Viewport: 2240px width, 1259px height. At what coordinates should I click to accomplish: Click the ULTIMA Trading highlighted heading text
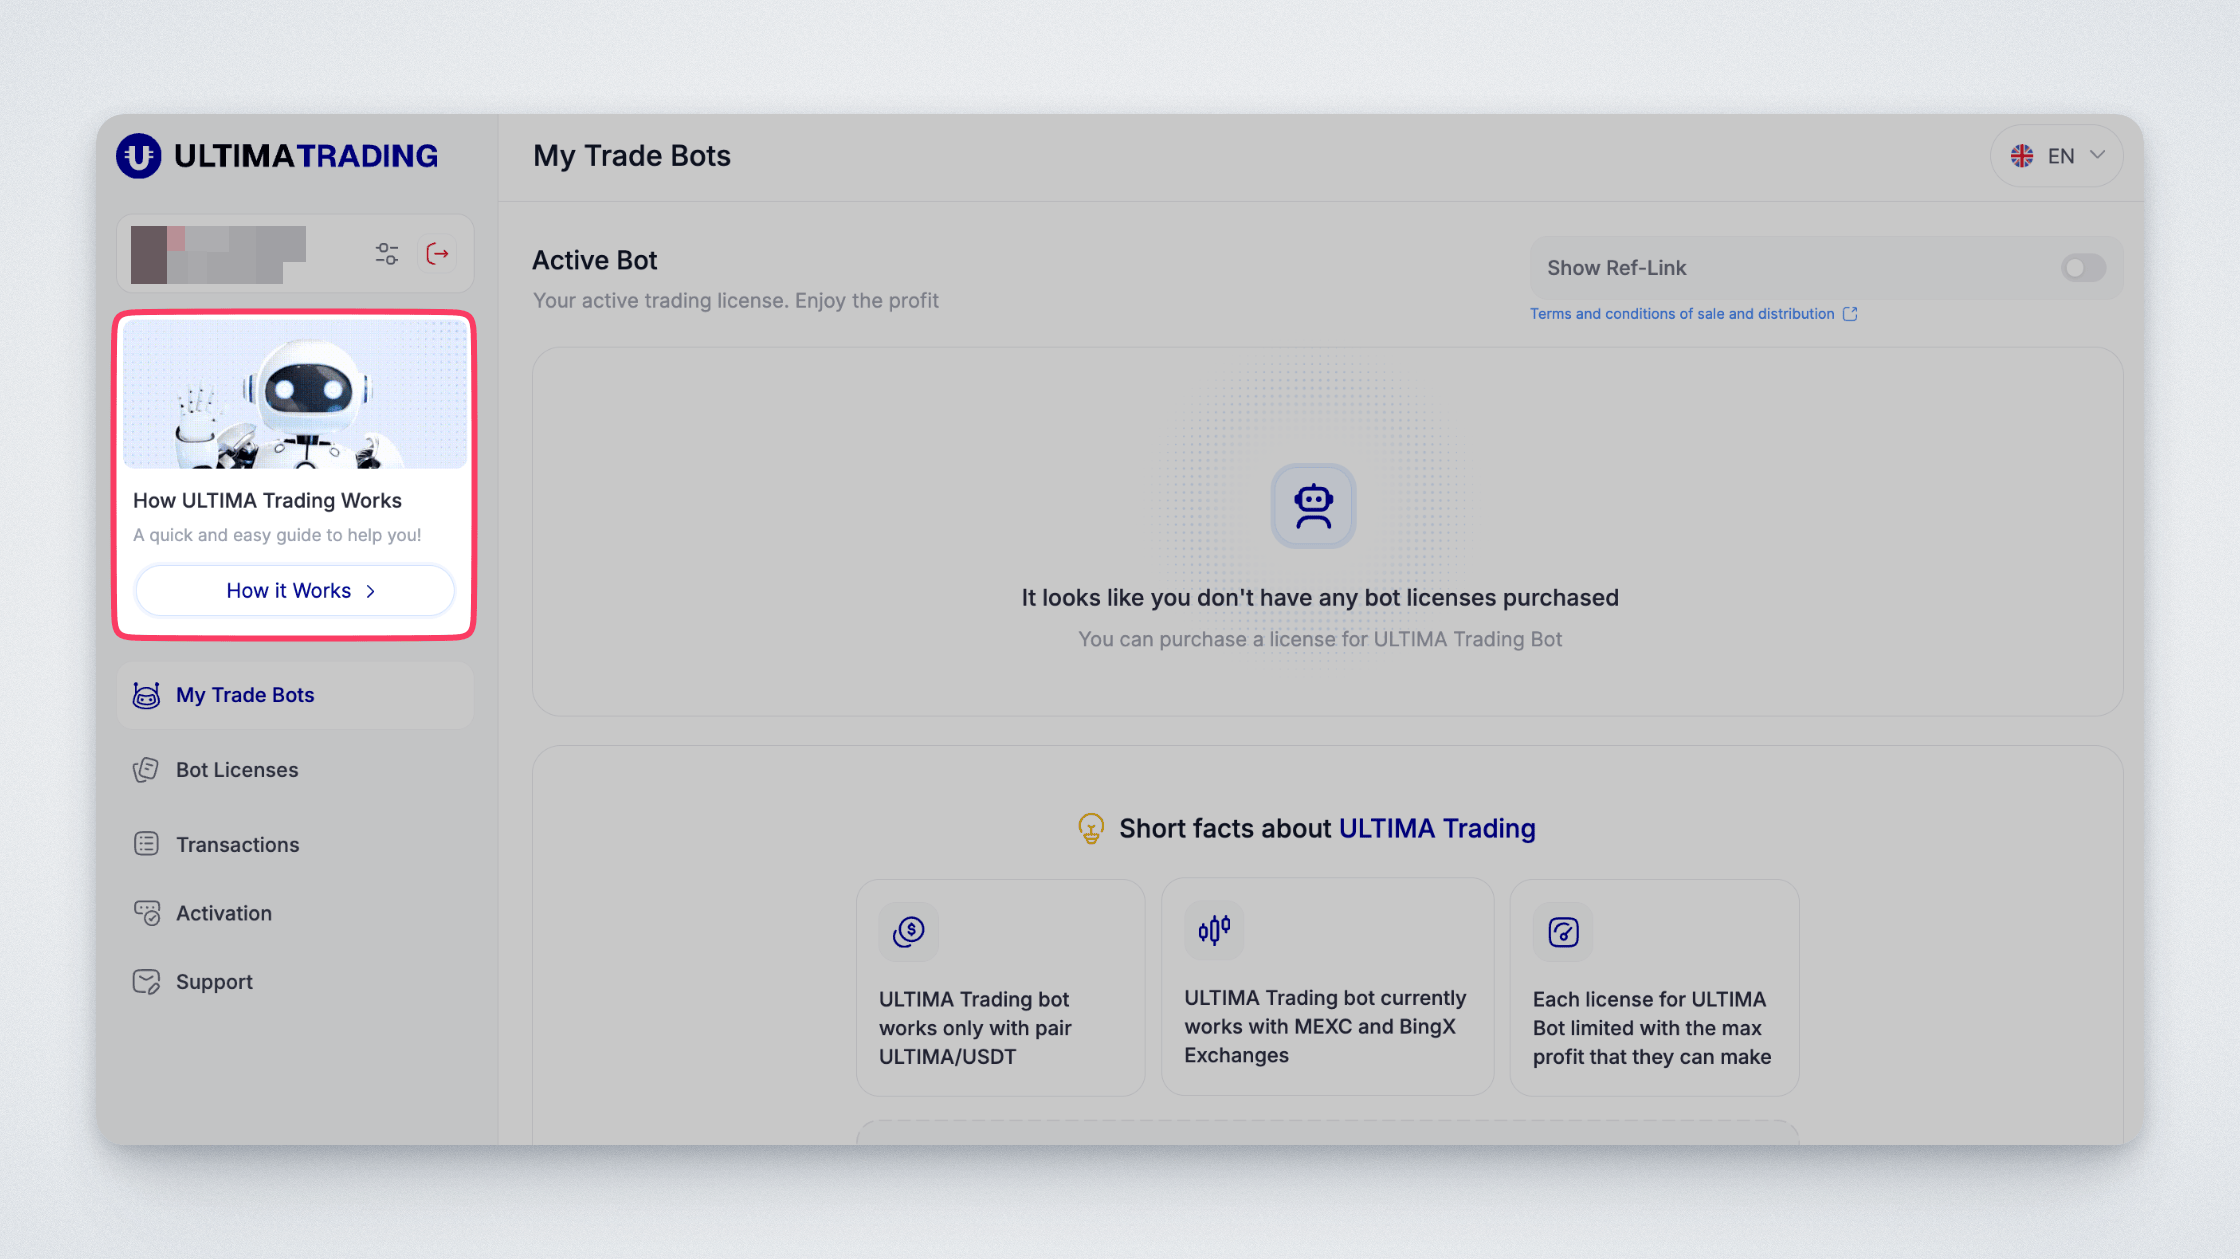tap(1437, 828)
